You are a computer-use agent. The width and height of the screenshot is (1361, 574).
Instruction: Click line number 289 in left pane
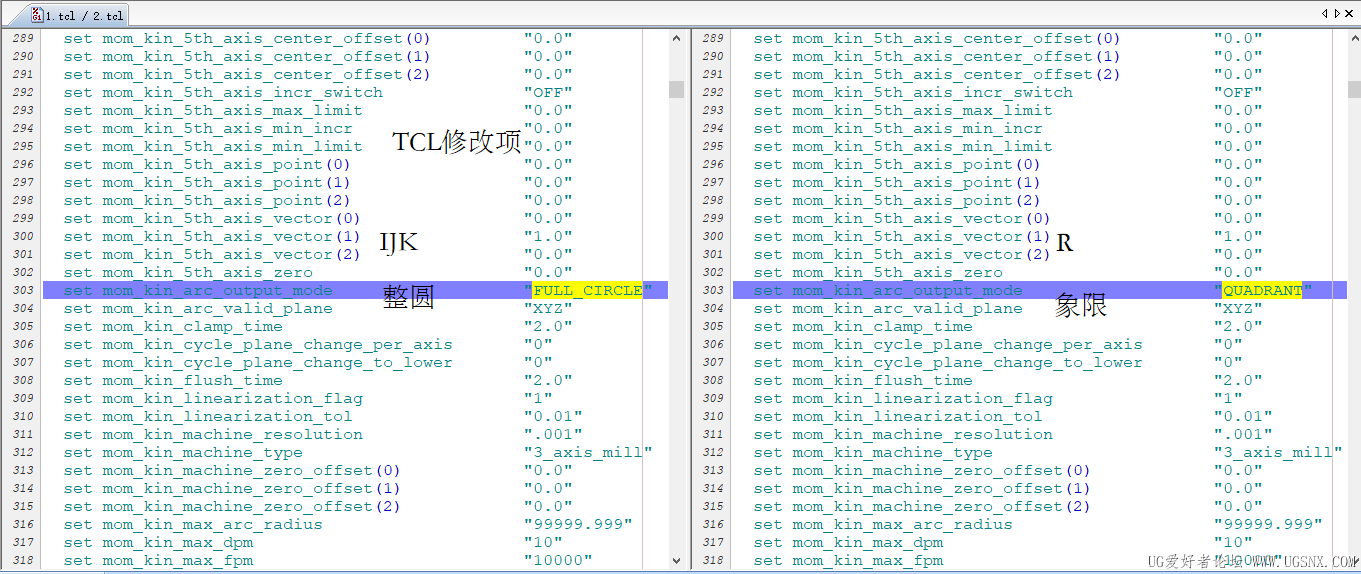tap(23, 39)
